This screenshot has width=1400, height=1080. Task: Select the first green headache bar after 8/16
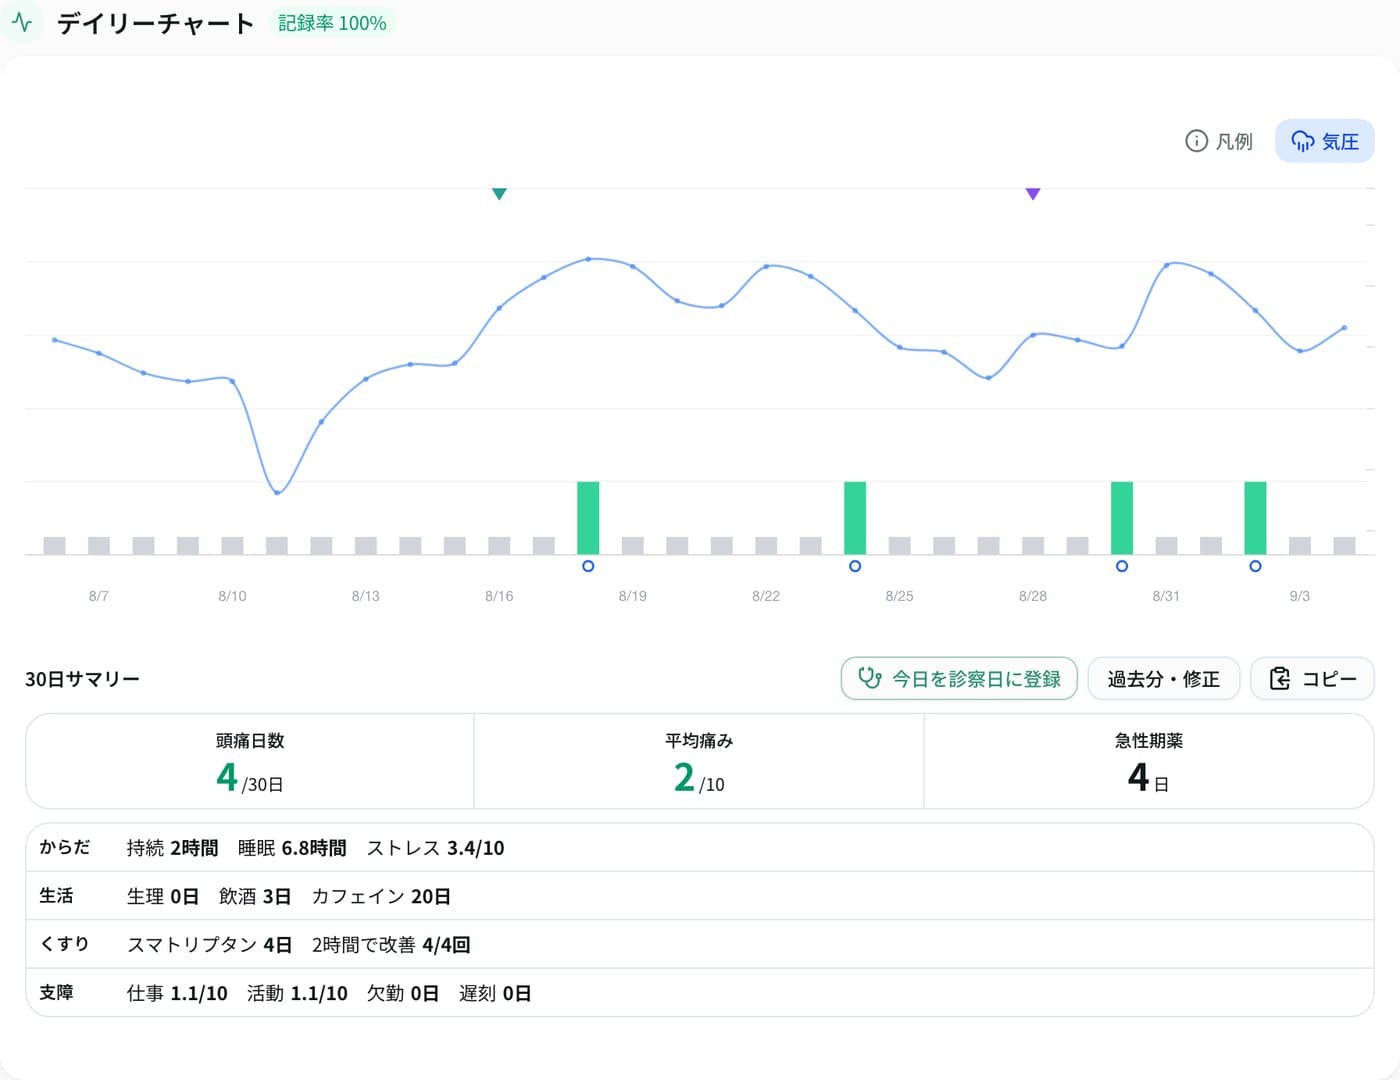[x=588, y=518]
